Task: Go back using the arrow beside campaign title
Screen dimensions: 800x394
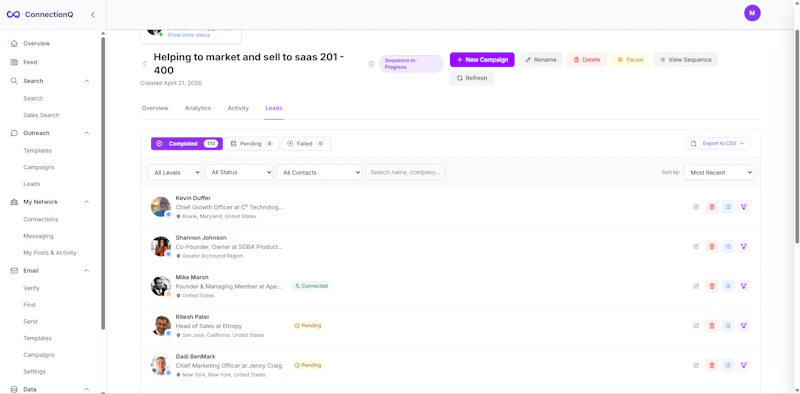Action: 144,64
